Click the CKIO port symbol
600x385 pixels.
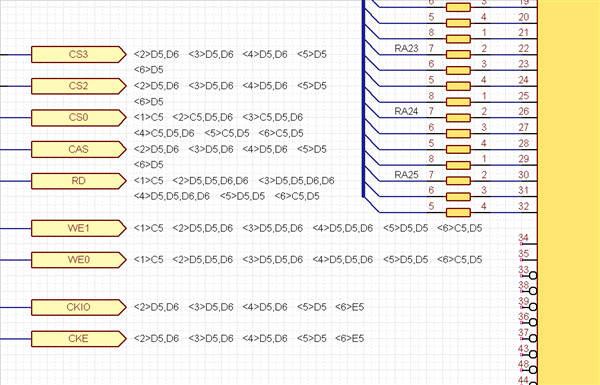(x=78, y=307)
